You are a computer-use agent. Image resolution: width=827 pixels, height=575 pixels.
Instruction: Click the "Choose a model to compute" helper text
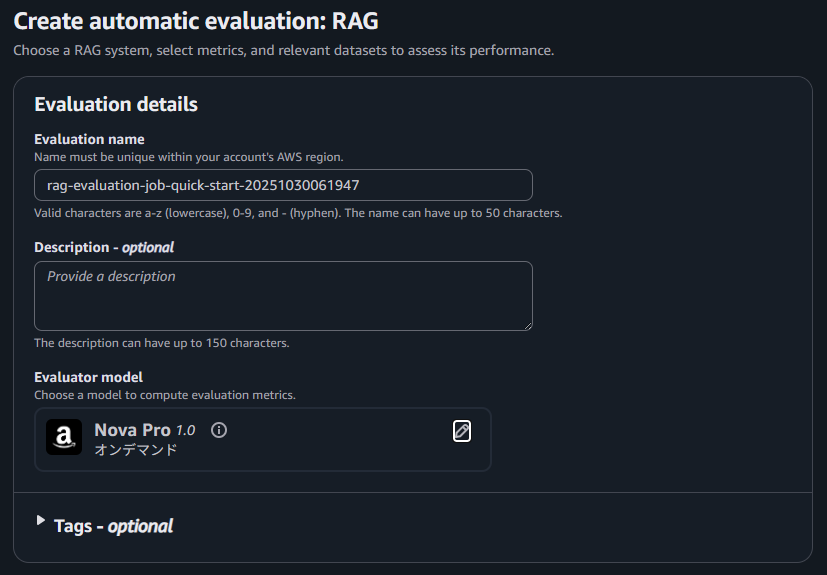pos(165,395)
